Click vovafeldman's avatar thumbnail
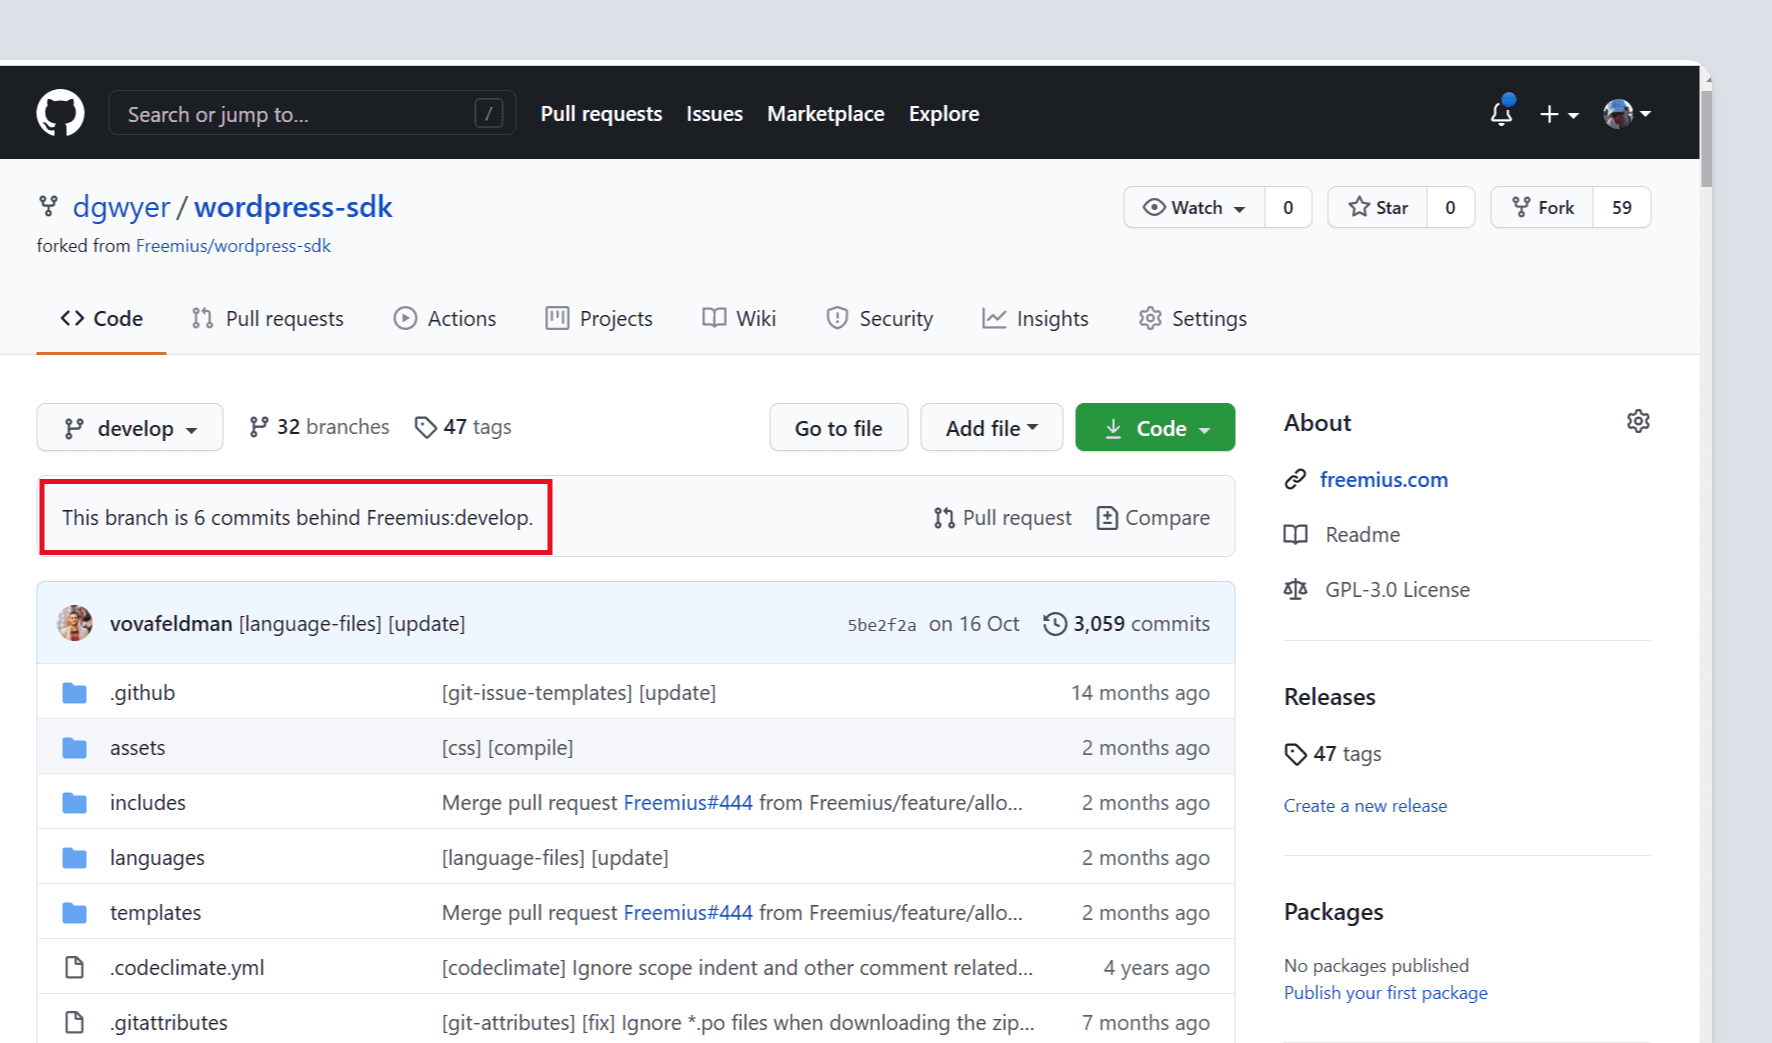The height and width of the screenshot is (1043, 1772). click(x=74, y=622)
